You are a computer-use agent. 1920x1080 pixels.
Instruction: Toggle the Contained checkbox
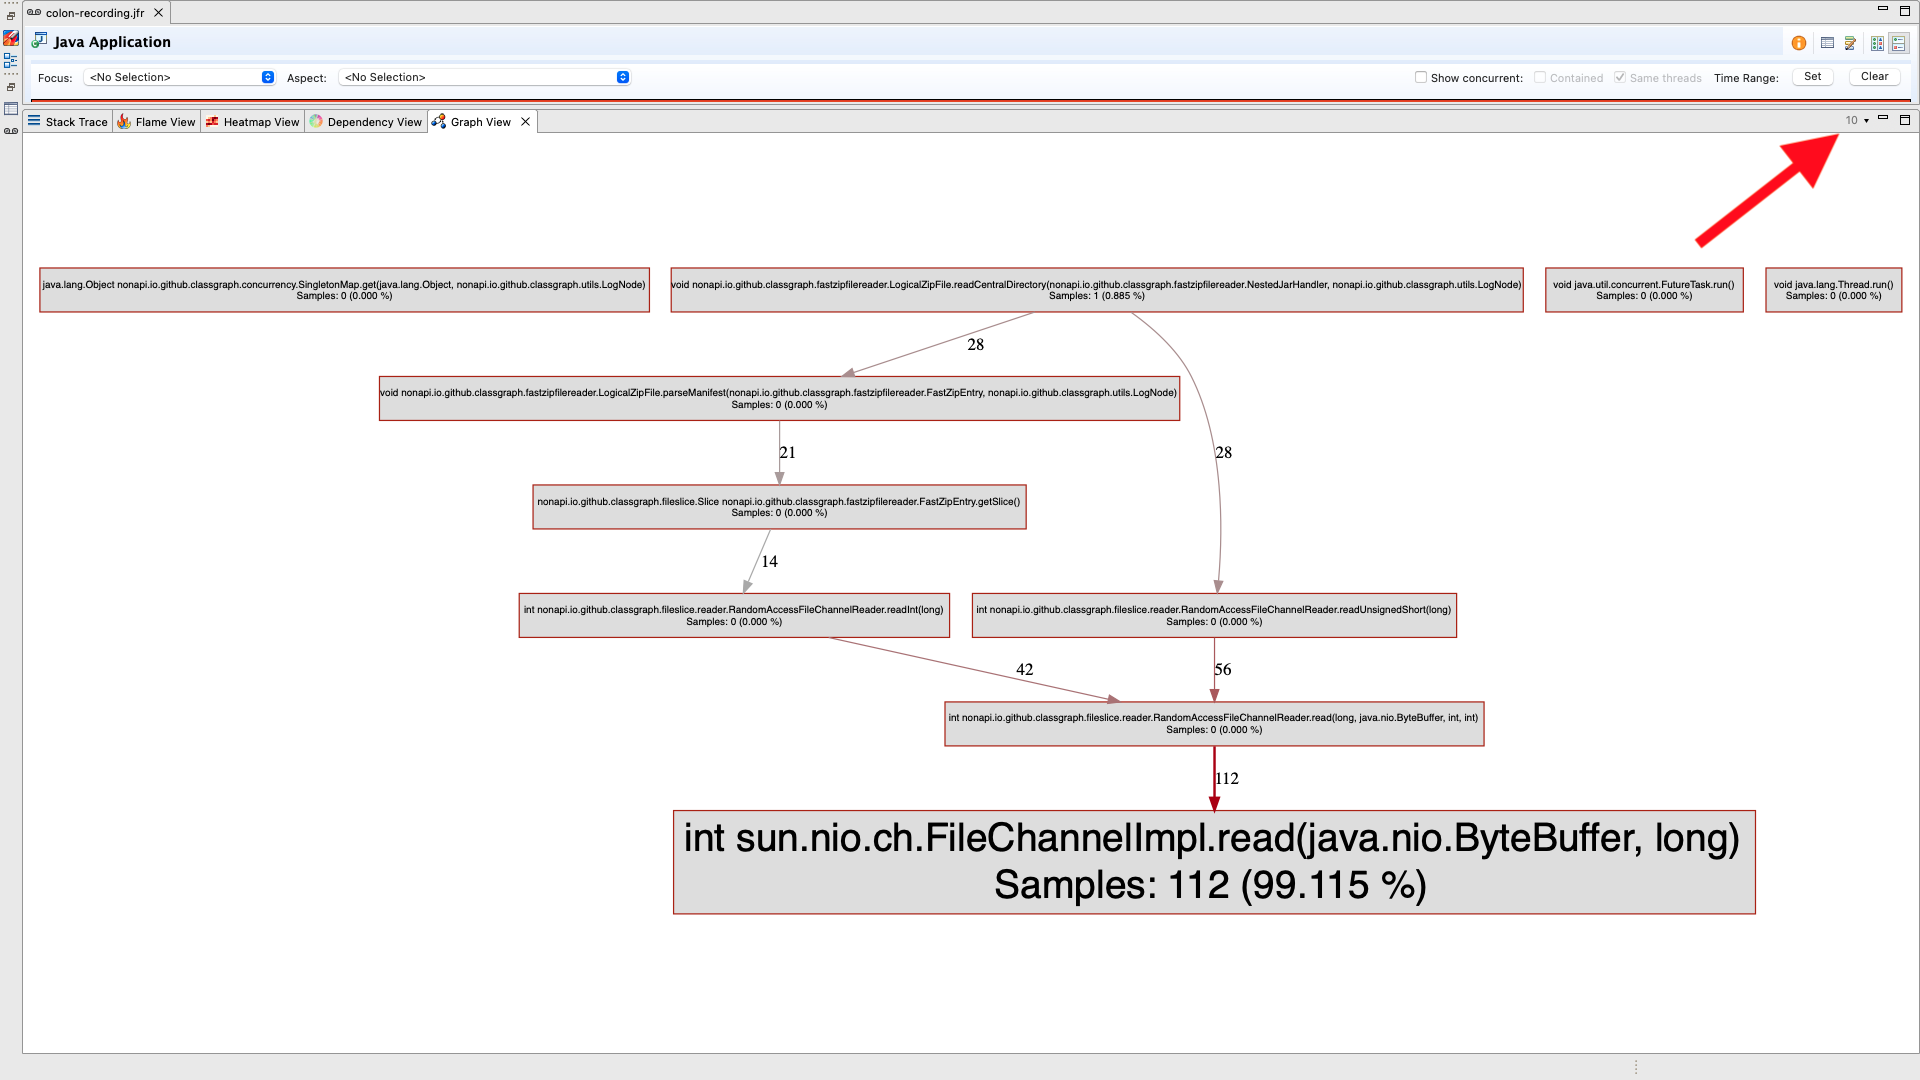1540,77
